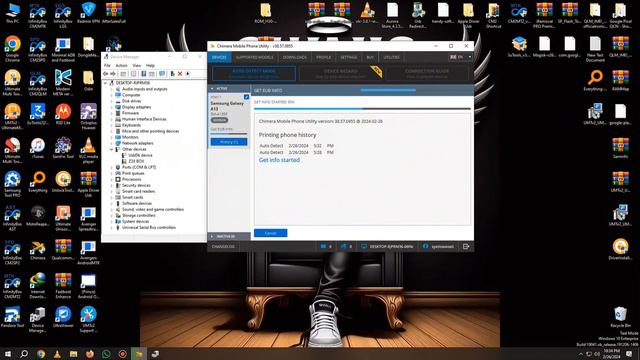Open the View menu in Device Manager

click(x=137, y=65)
